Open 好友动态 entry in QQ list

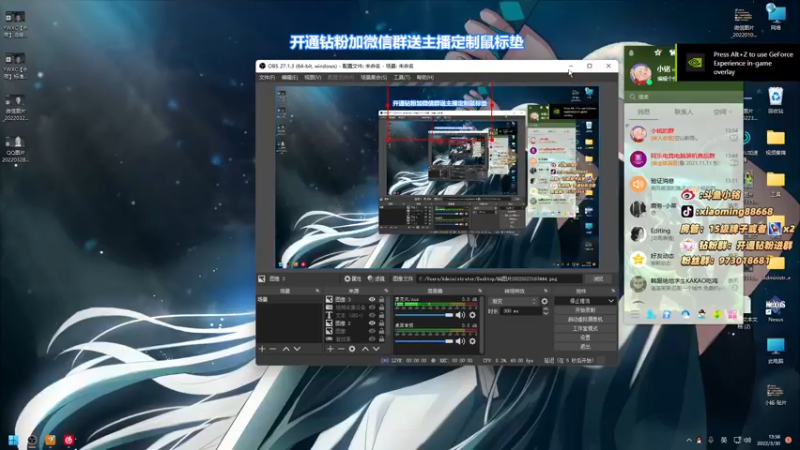click(684, 259)
